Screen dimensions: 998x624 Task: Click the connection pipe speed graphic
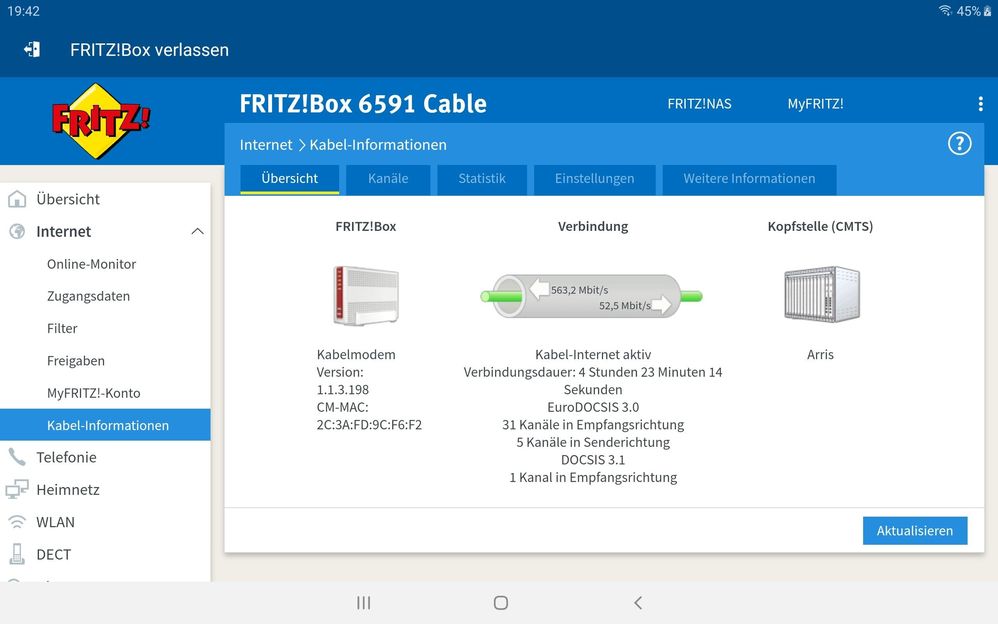coord(591,296)
